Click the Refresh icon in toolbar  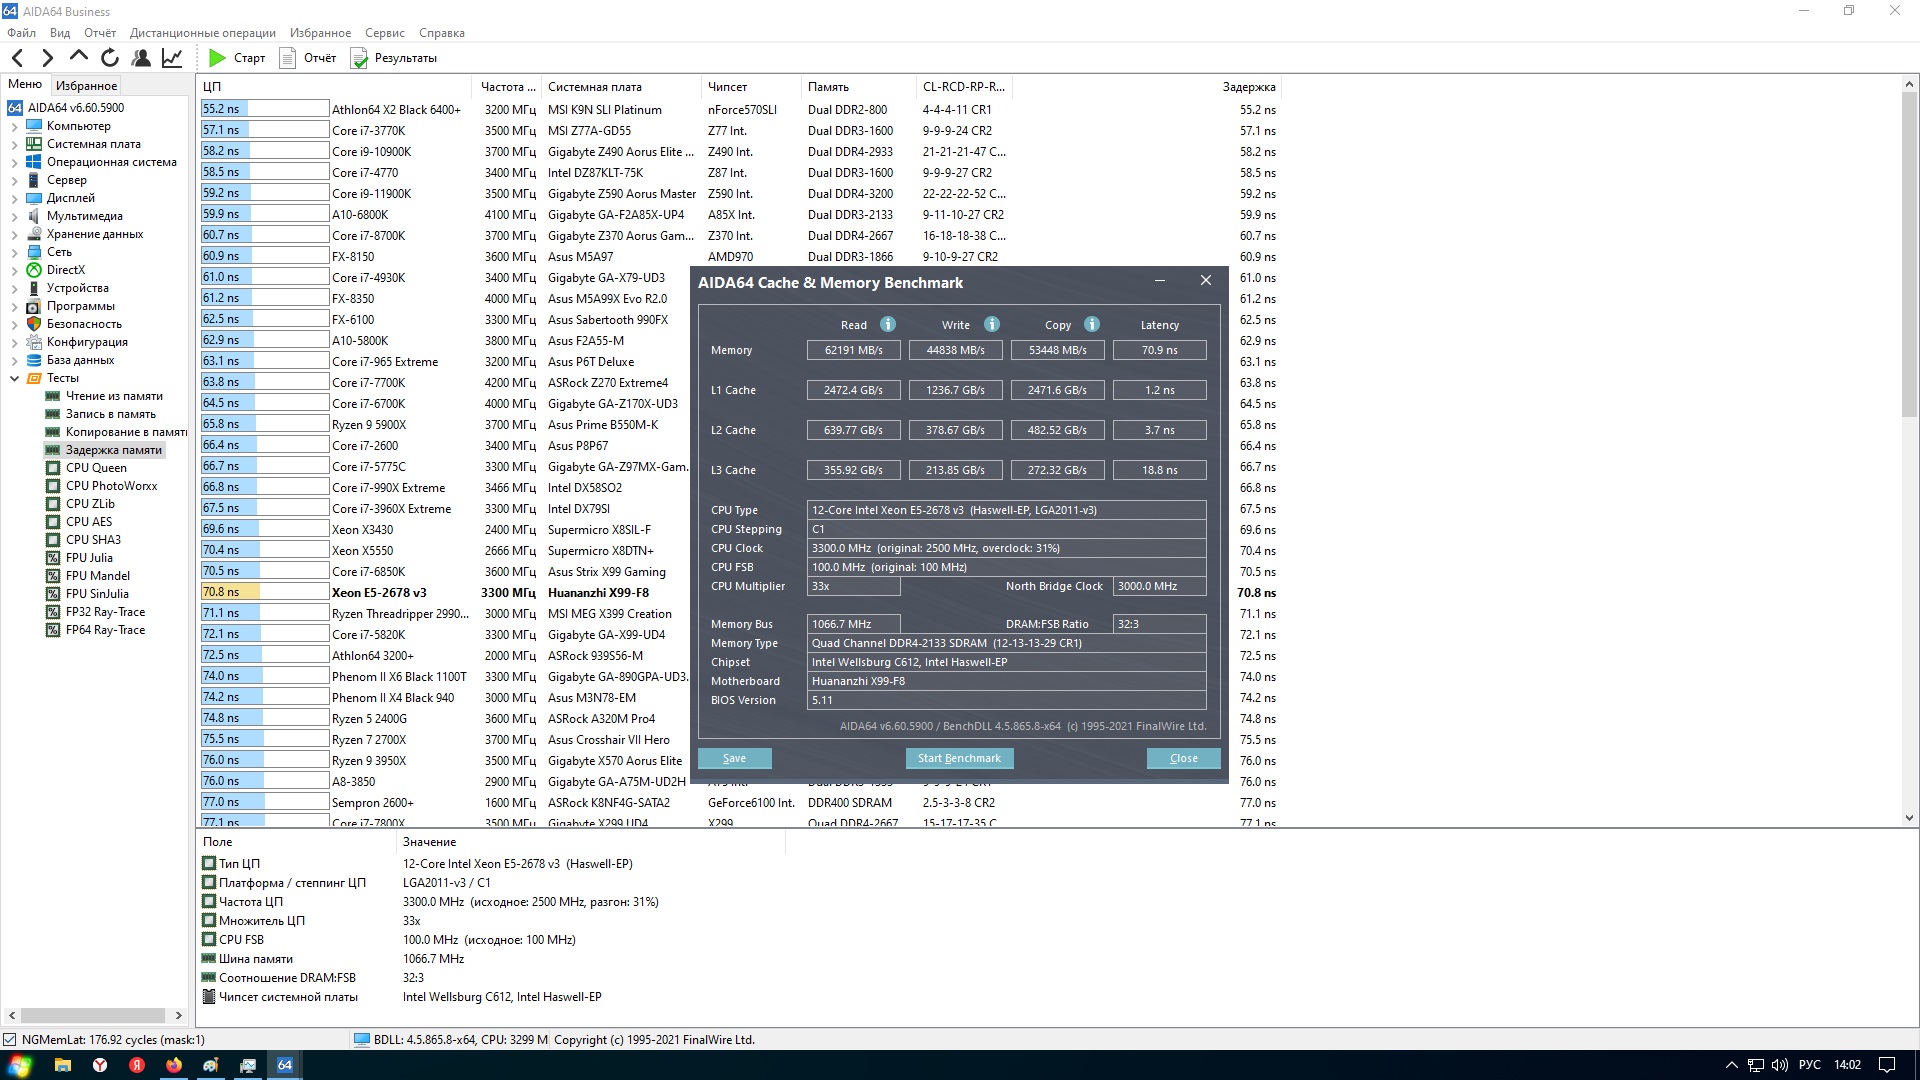tap(110, 58)
